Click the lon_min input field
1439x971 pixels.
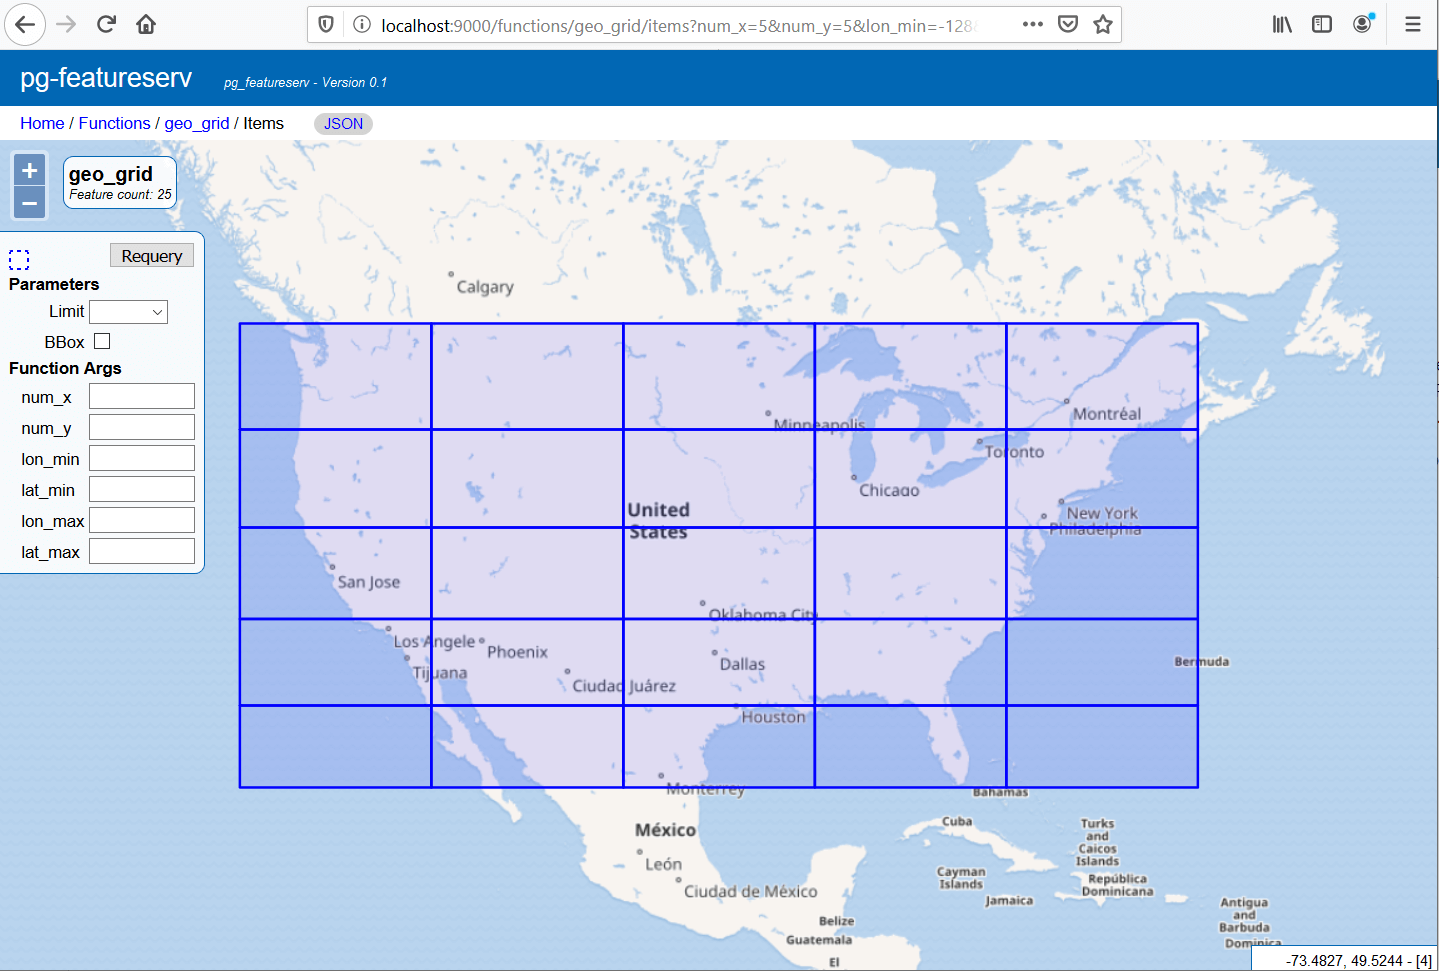(x=142, y=459)
